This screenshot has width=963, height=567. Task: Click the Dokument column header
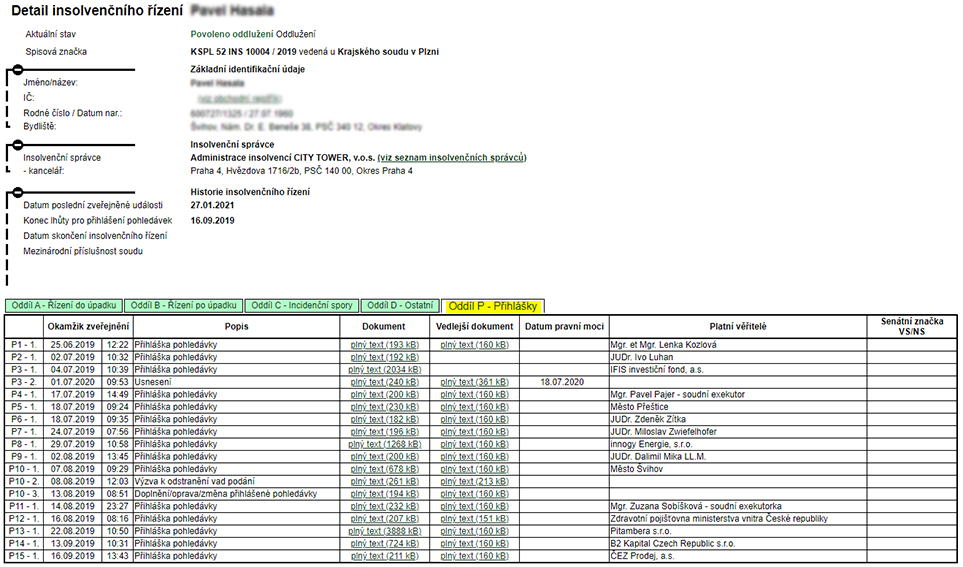click(384, 326)
